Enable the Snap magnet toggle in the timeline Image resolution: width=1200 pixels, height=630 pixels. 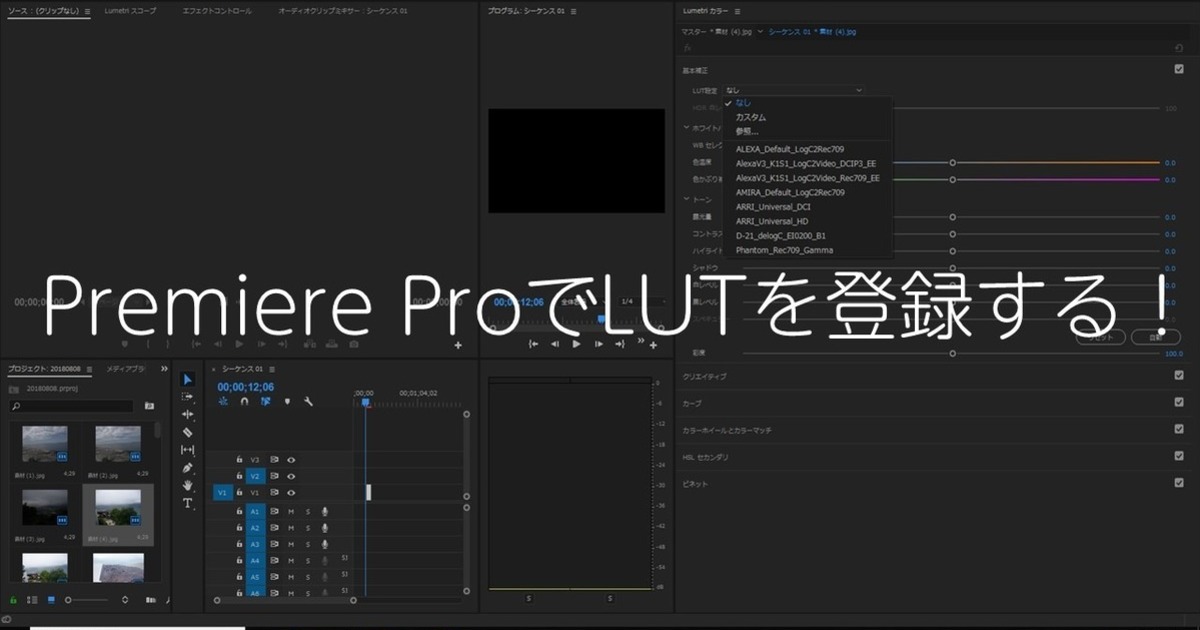pos(245,402)
